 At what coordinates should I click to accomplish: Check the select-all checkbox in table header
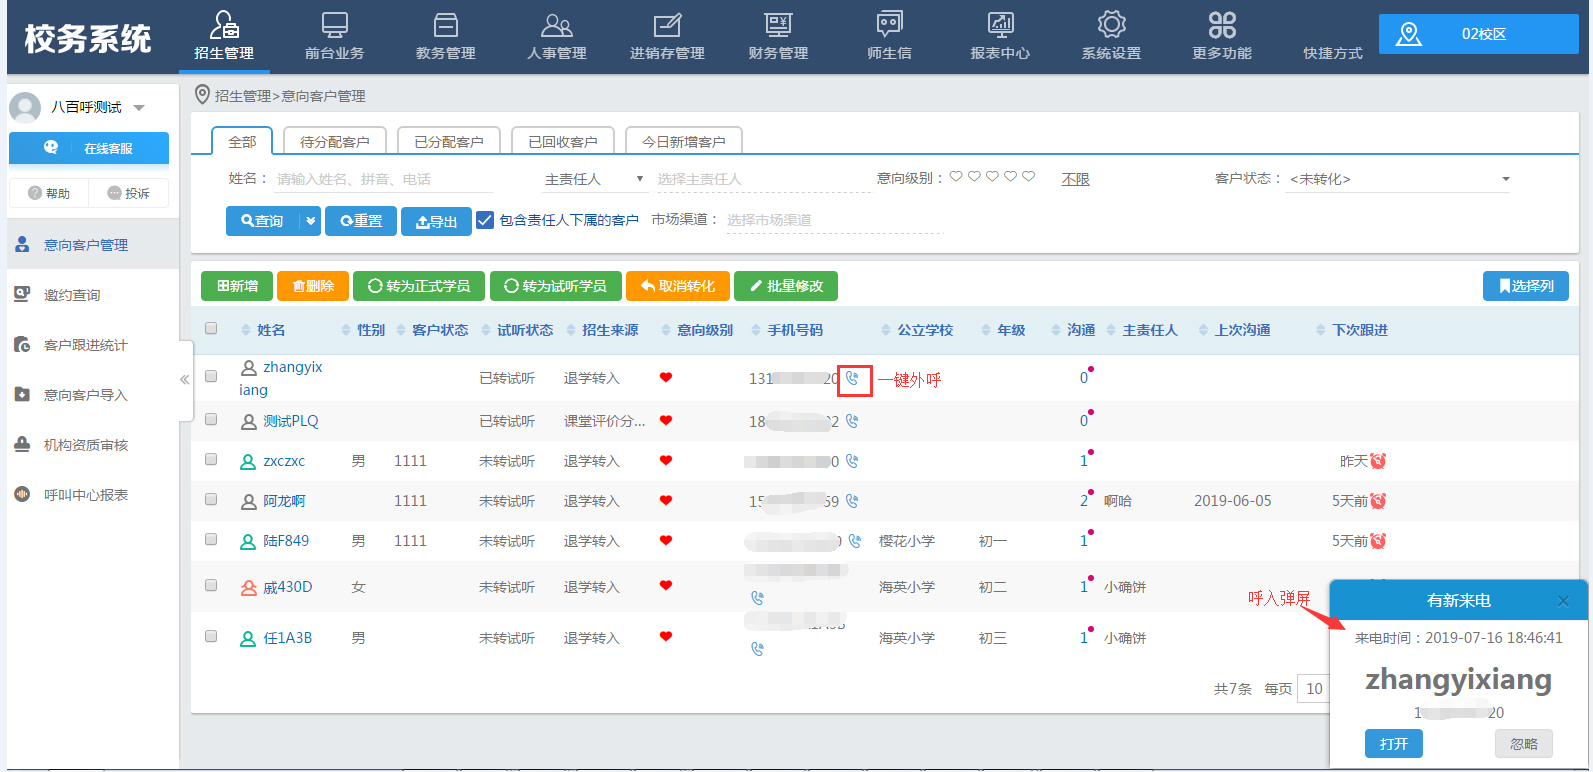click(x=211, y=329)
